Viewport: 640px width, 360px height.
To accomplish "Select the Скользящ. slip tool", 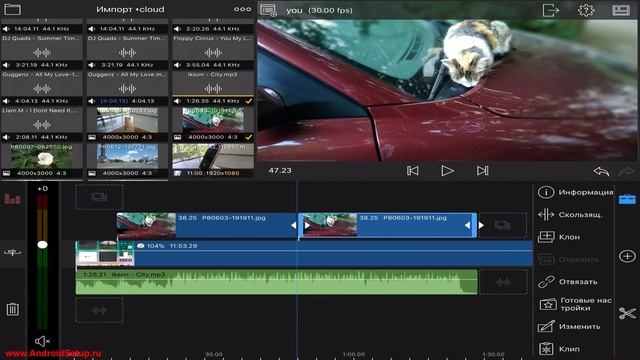I will click(x=570, y=214).
